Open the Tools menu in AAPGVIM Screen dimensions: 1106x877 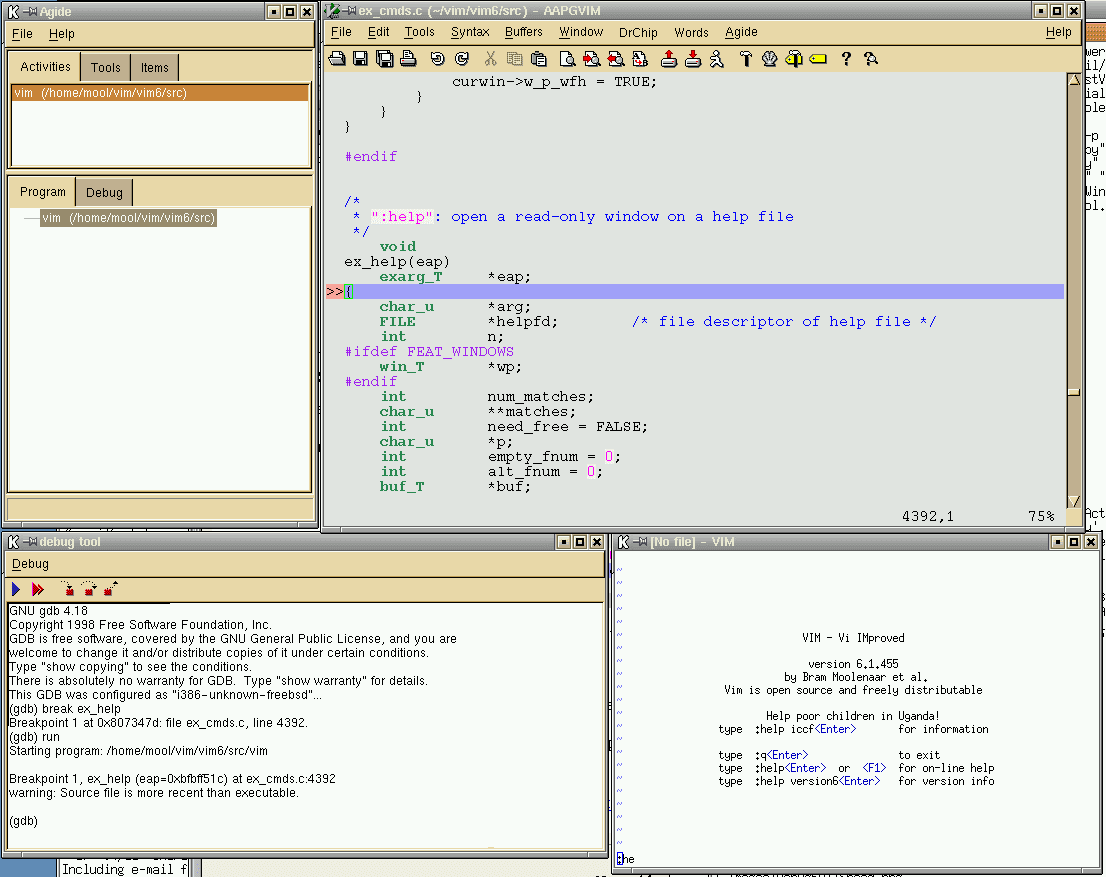419,32
